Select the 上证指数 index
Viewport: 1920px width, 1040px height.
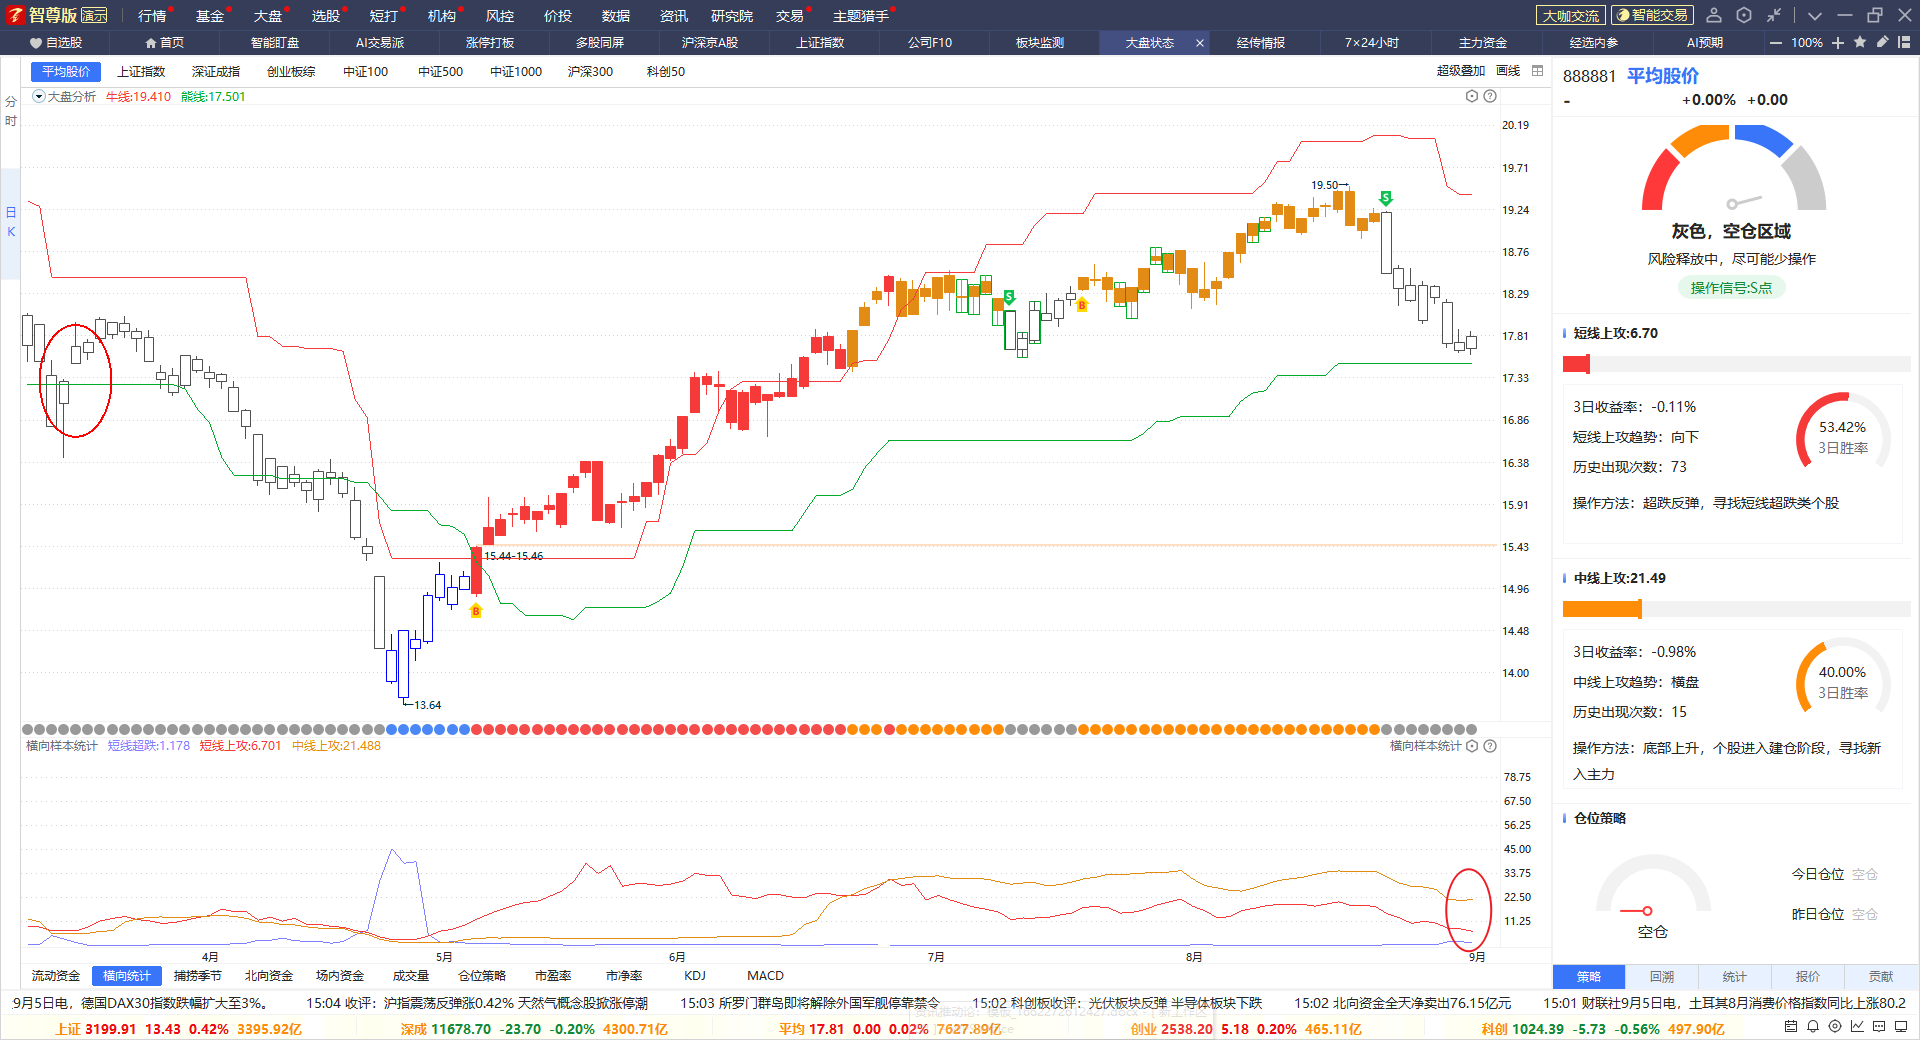[x=141, y=72]
